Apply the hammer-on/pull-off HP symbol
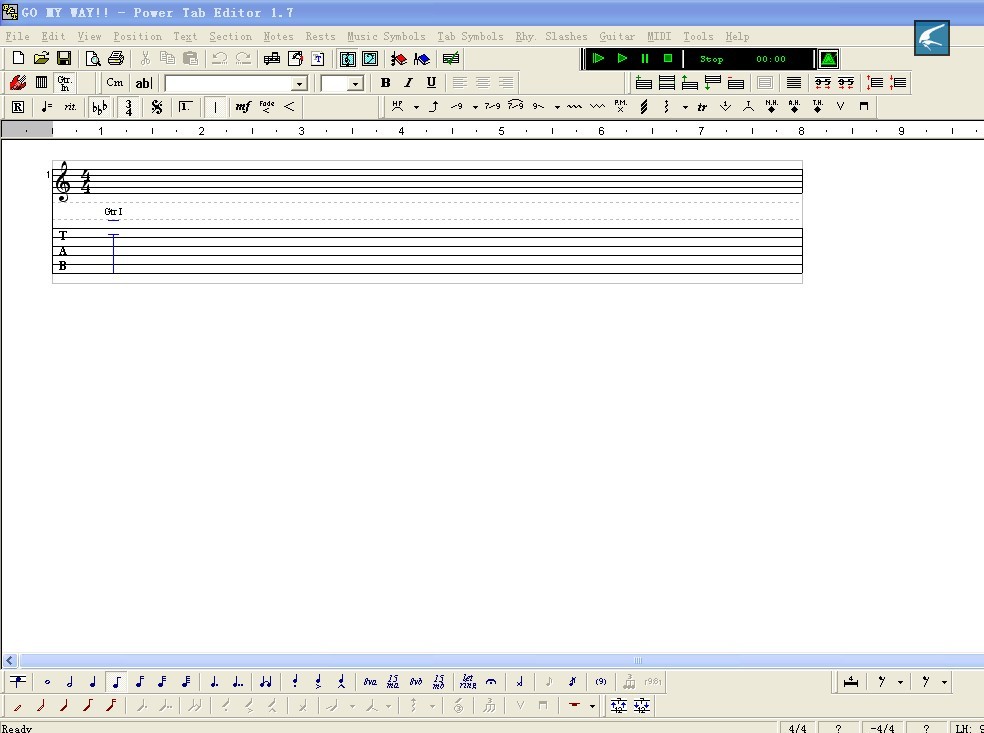984x733 pixels. tap(397, 107)
